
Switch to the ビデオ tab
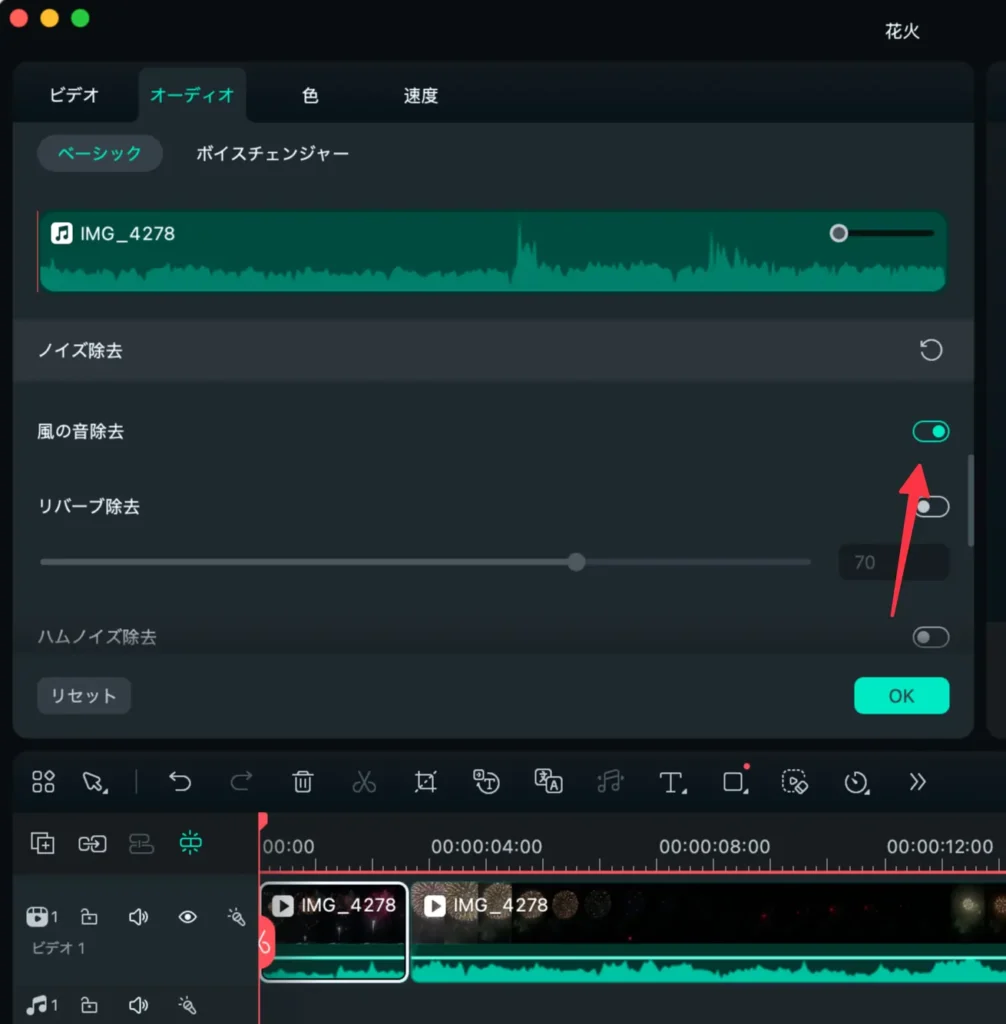(x=75, y=96)
